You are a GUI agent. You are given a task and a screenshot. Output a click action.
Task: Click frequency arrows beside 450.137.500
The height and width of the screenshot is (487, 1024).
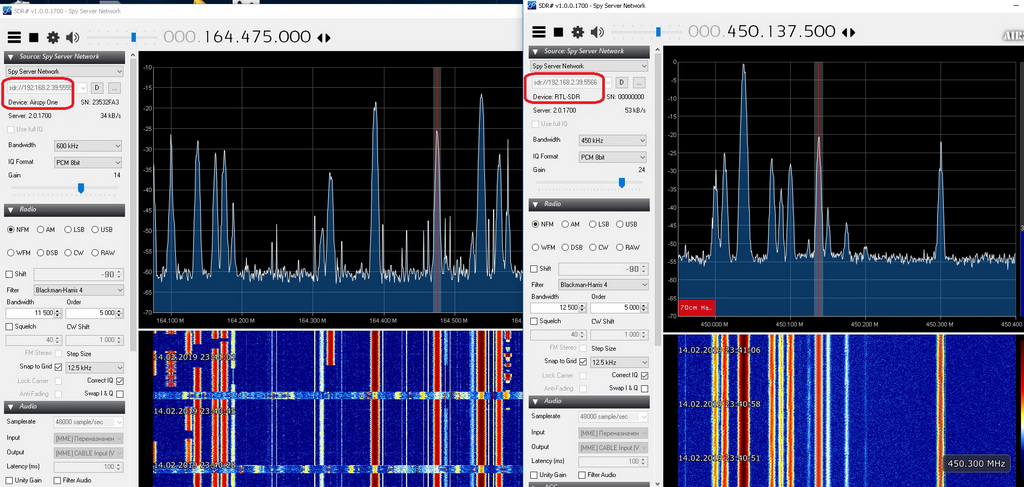tap(848, 32)
